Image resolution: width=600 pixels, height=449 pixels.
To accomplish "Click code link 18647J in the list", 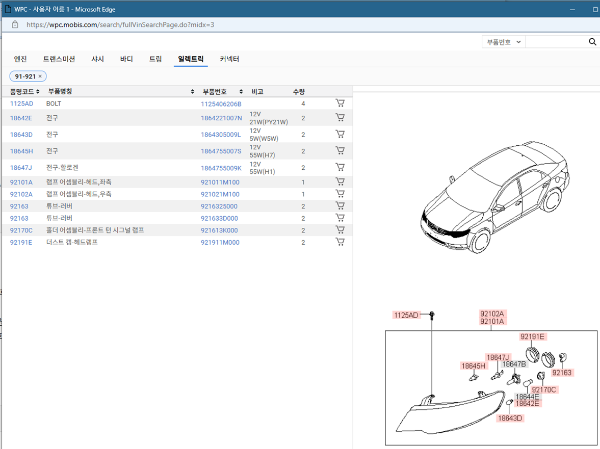I will click(x=21, y=168).
